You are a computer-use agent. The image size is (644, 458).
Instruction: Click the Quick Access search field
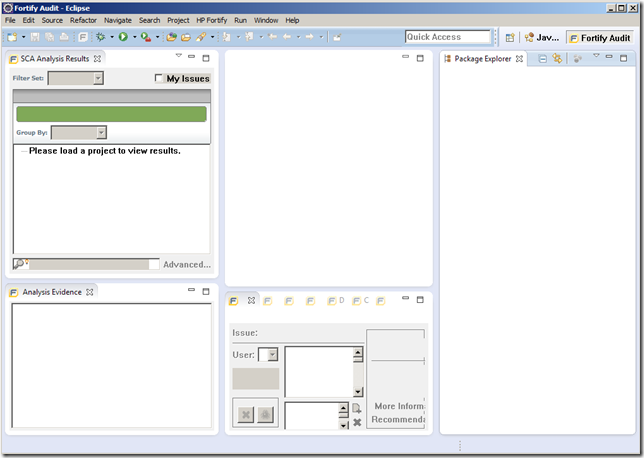pyautogui.click(x=447, y=37)
